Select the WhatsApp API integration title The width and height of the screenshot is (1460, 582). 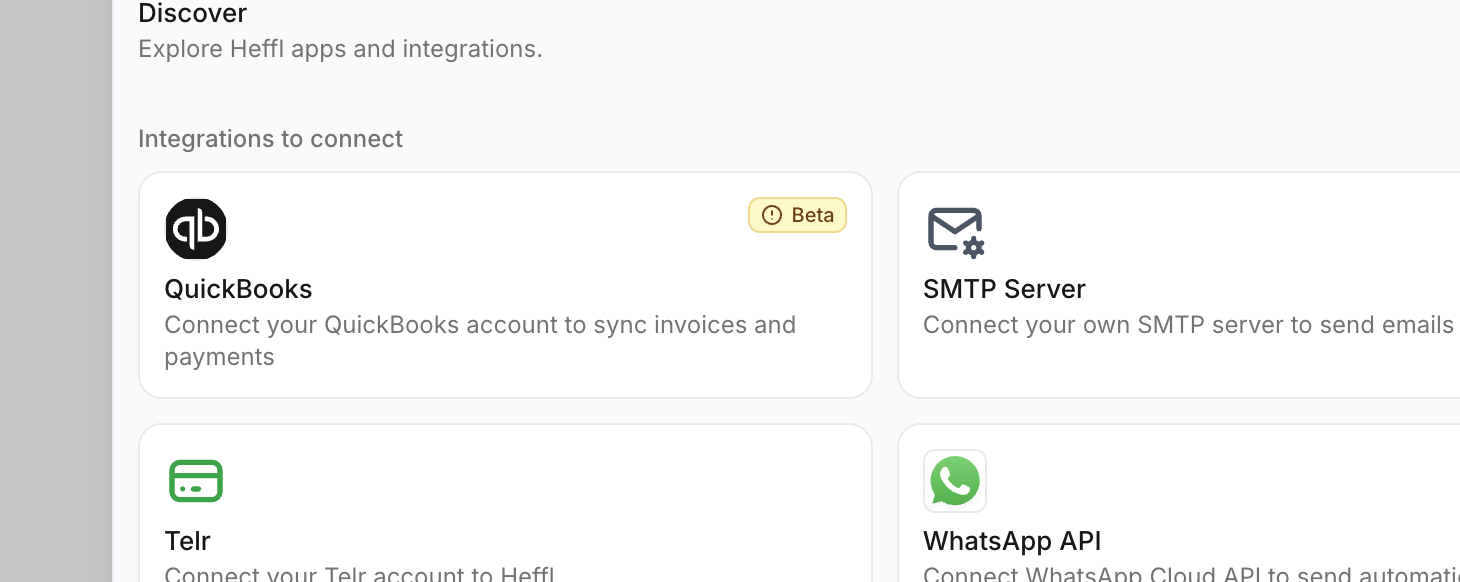click(1012, 541)
